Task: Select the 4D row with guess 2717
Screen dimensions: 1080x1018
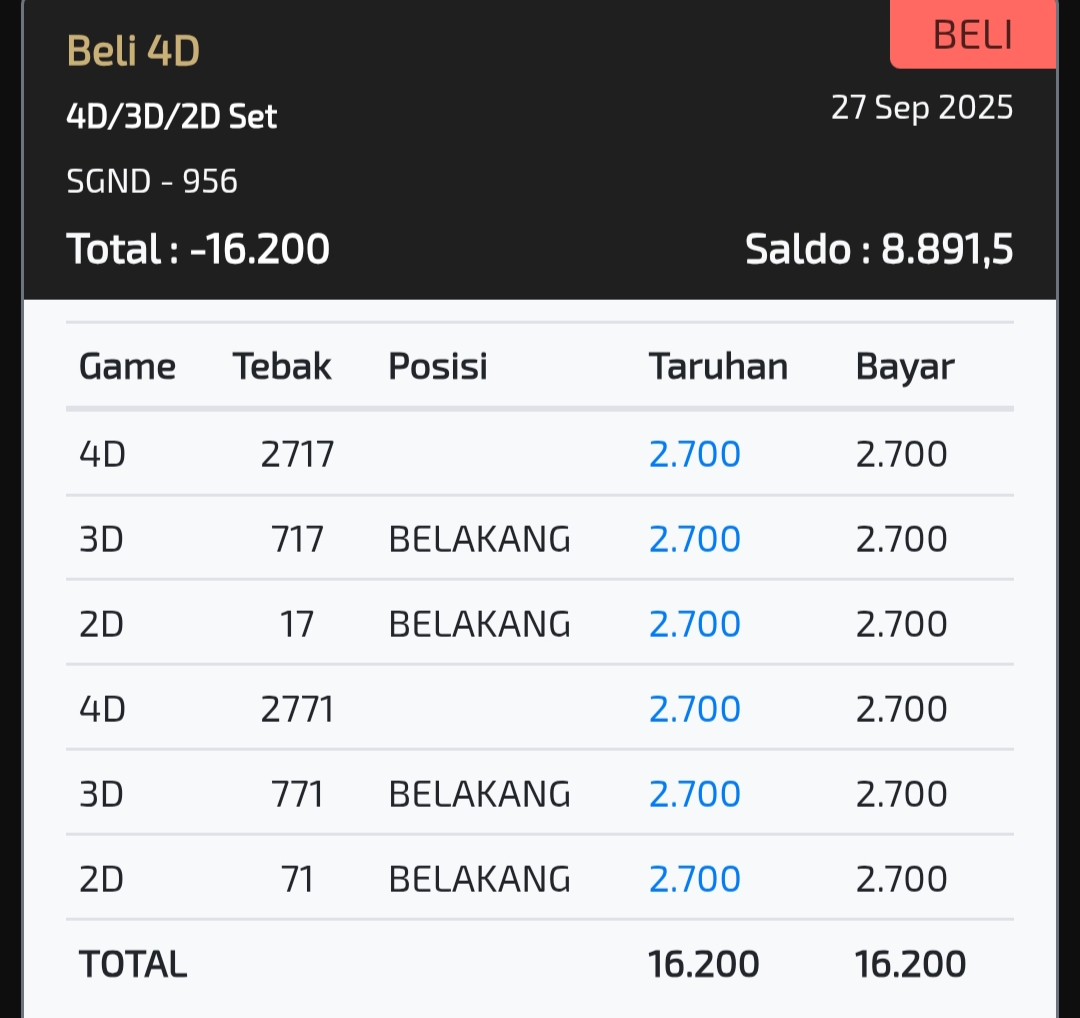Action: tap(297, 454)
